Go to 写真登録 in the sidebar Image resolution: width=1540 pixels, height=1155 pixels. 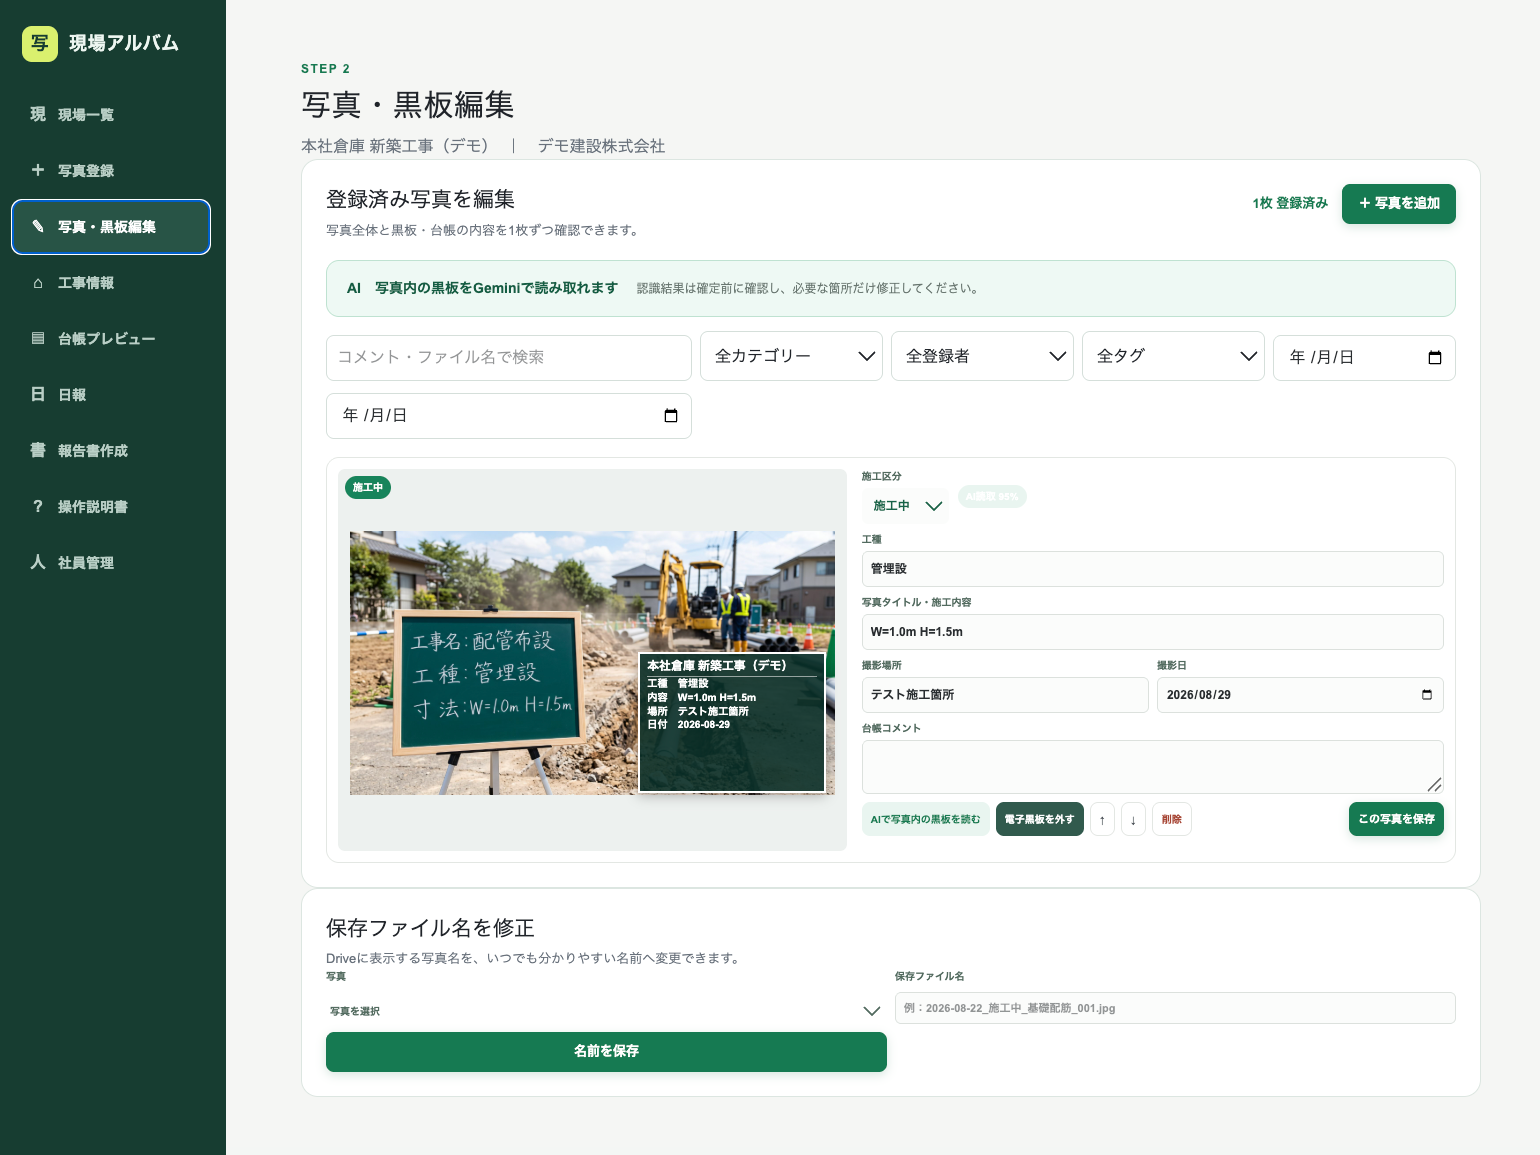(x=111, y=171)
